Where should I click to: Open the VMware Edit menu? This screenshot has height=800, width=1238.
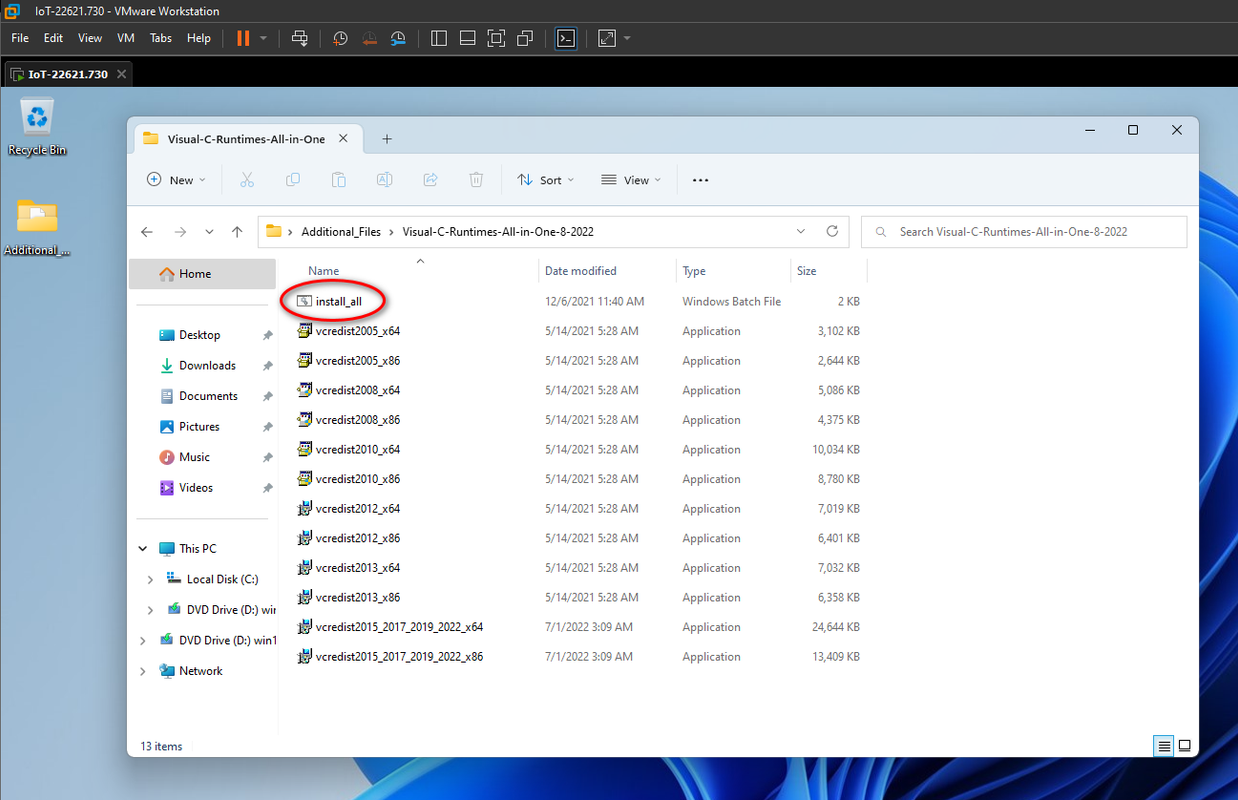click(53, 38)
